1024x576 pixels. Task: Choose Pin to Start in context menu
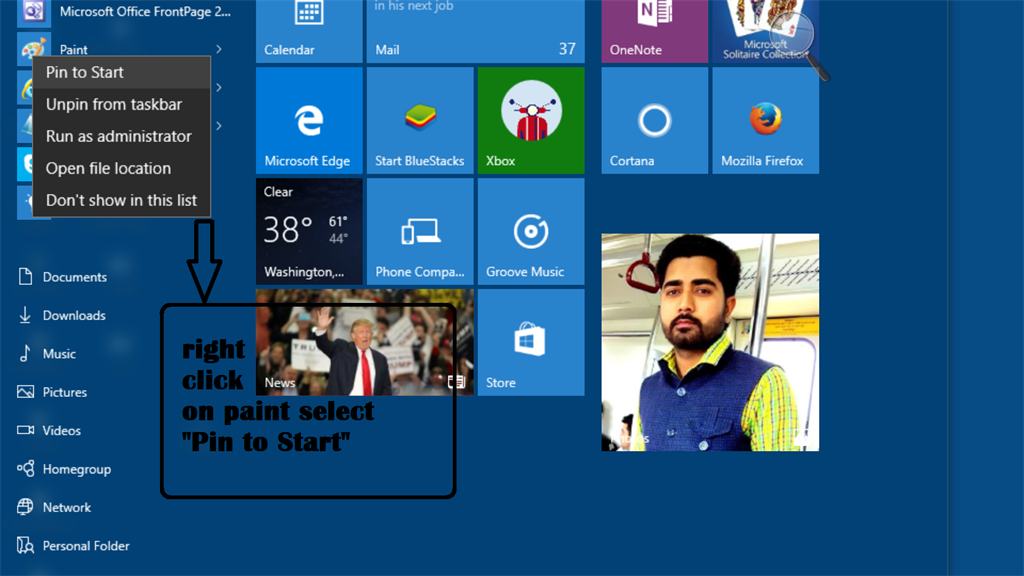tap(121, 72)
